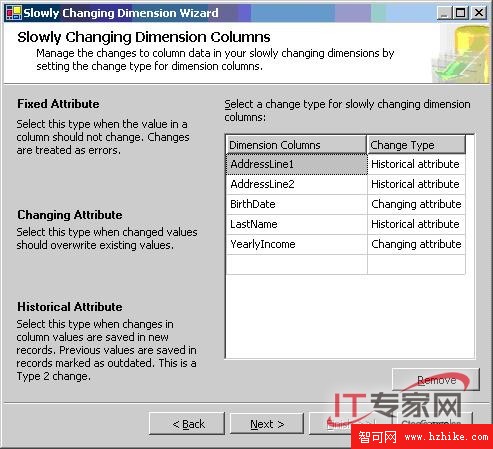Select the AddressLine1 dimension column cell

(x=297, y=164)
